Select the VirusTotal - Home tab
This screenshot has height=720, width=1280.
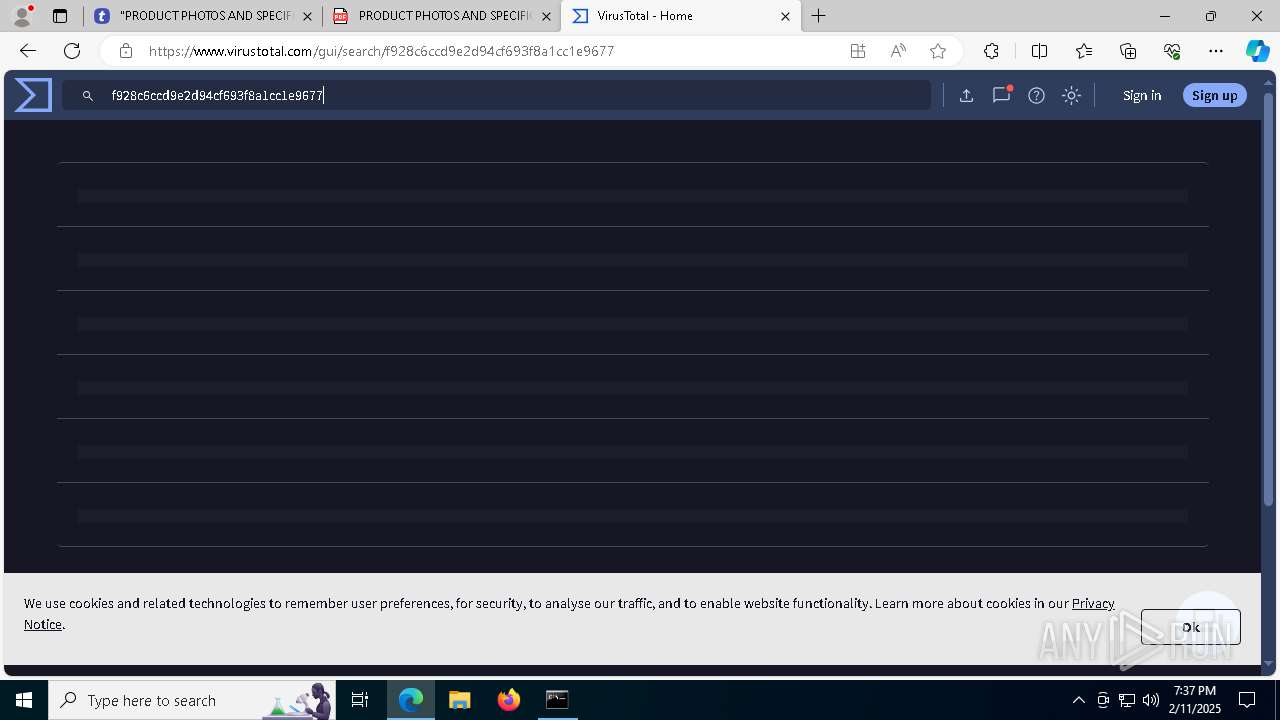681,16
